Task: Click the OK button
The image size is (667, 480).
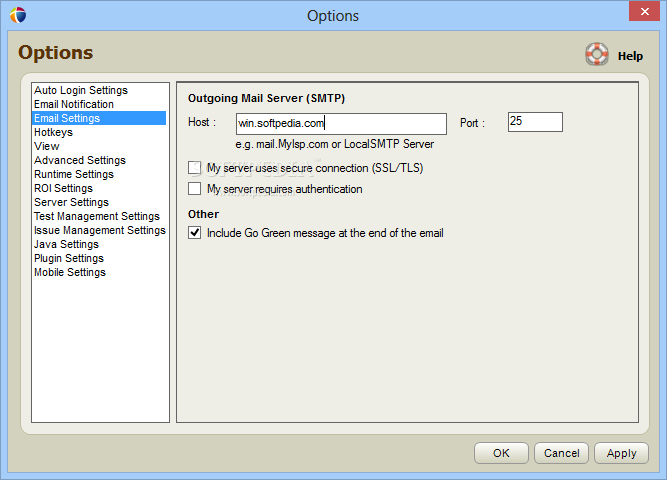Action: (501, 453)
